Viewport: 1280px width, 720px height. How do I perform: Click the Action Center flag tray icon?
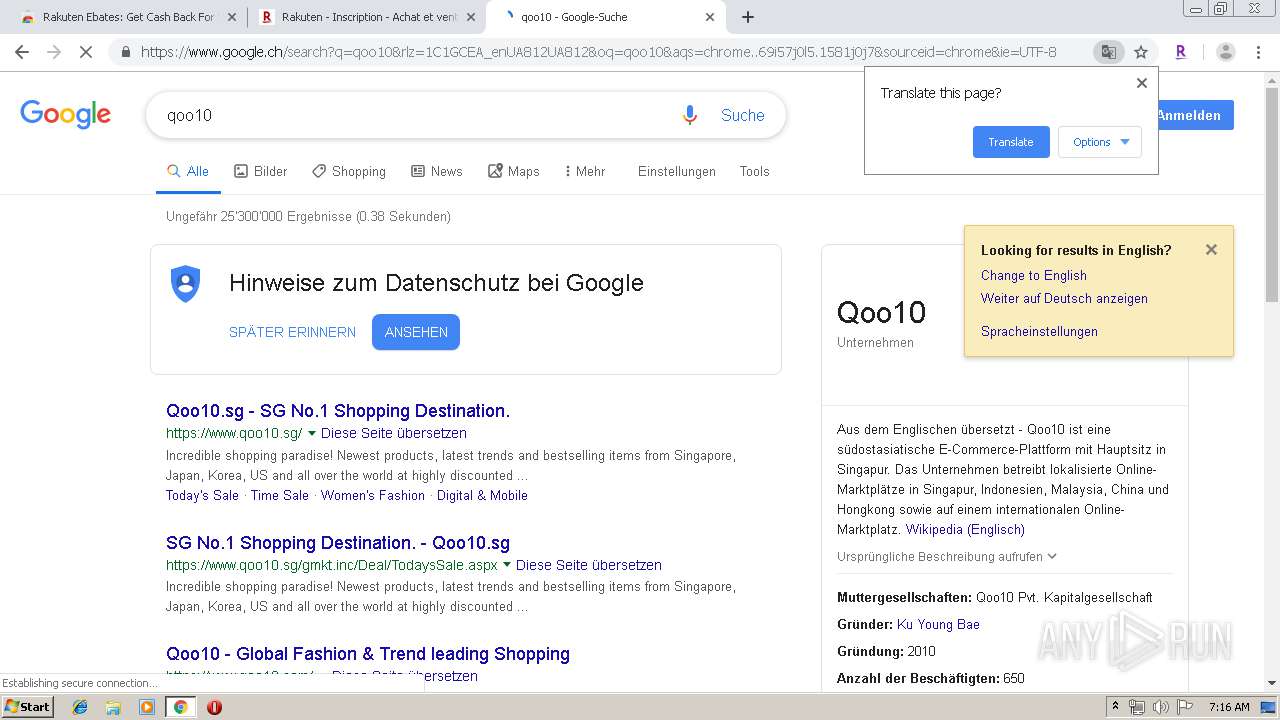pyautogui.click(x=1184, y=707)
